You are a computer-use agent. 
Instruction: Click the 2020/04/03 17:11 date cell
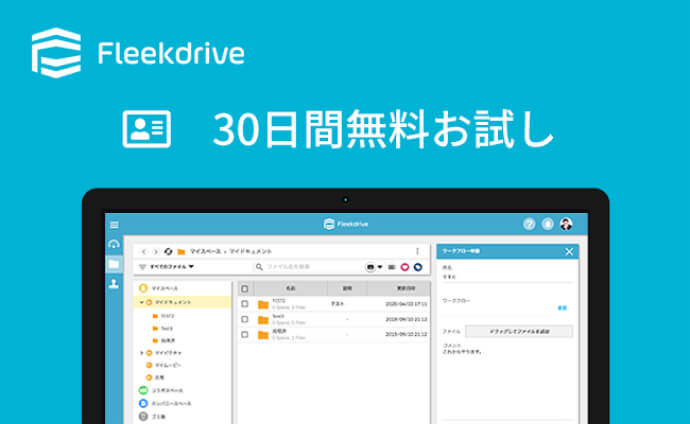[406, 304]
